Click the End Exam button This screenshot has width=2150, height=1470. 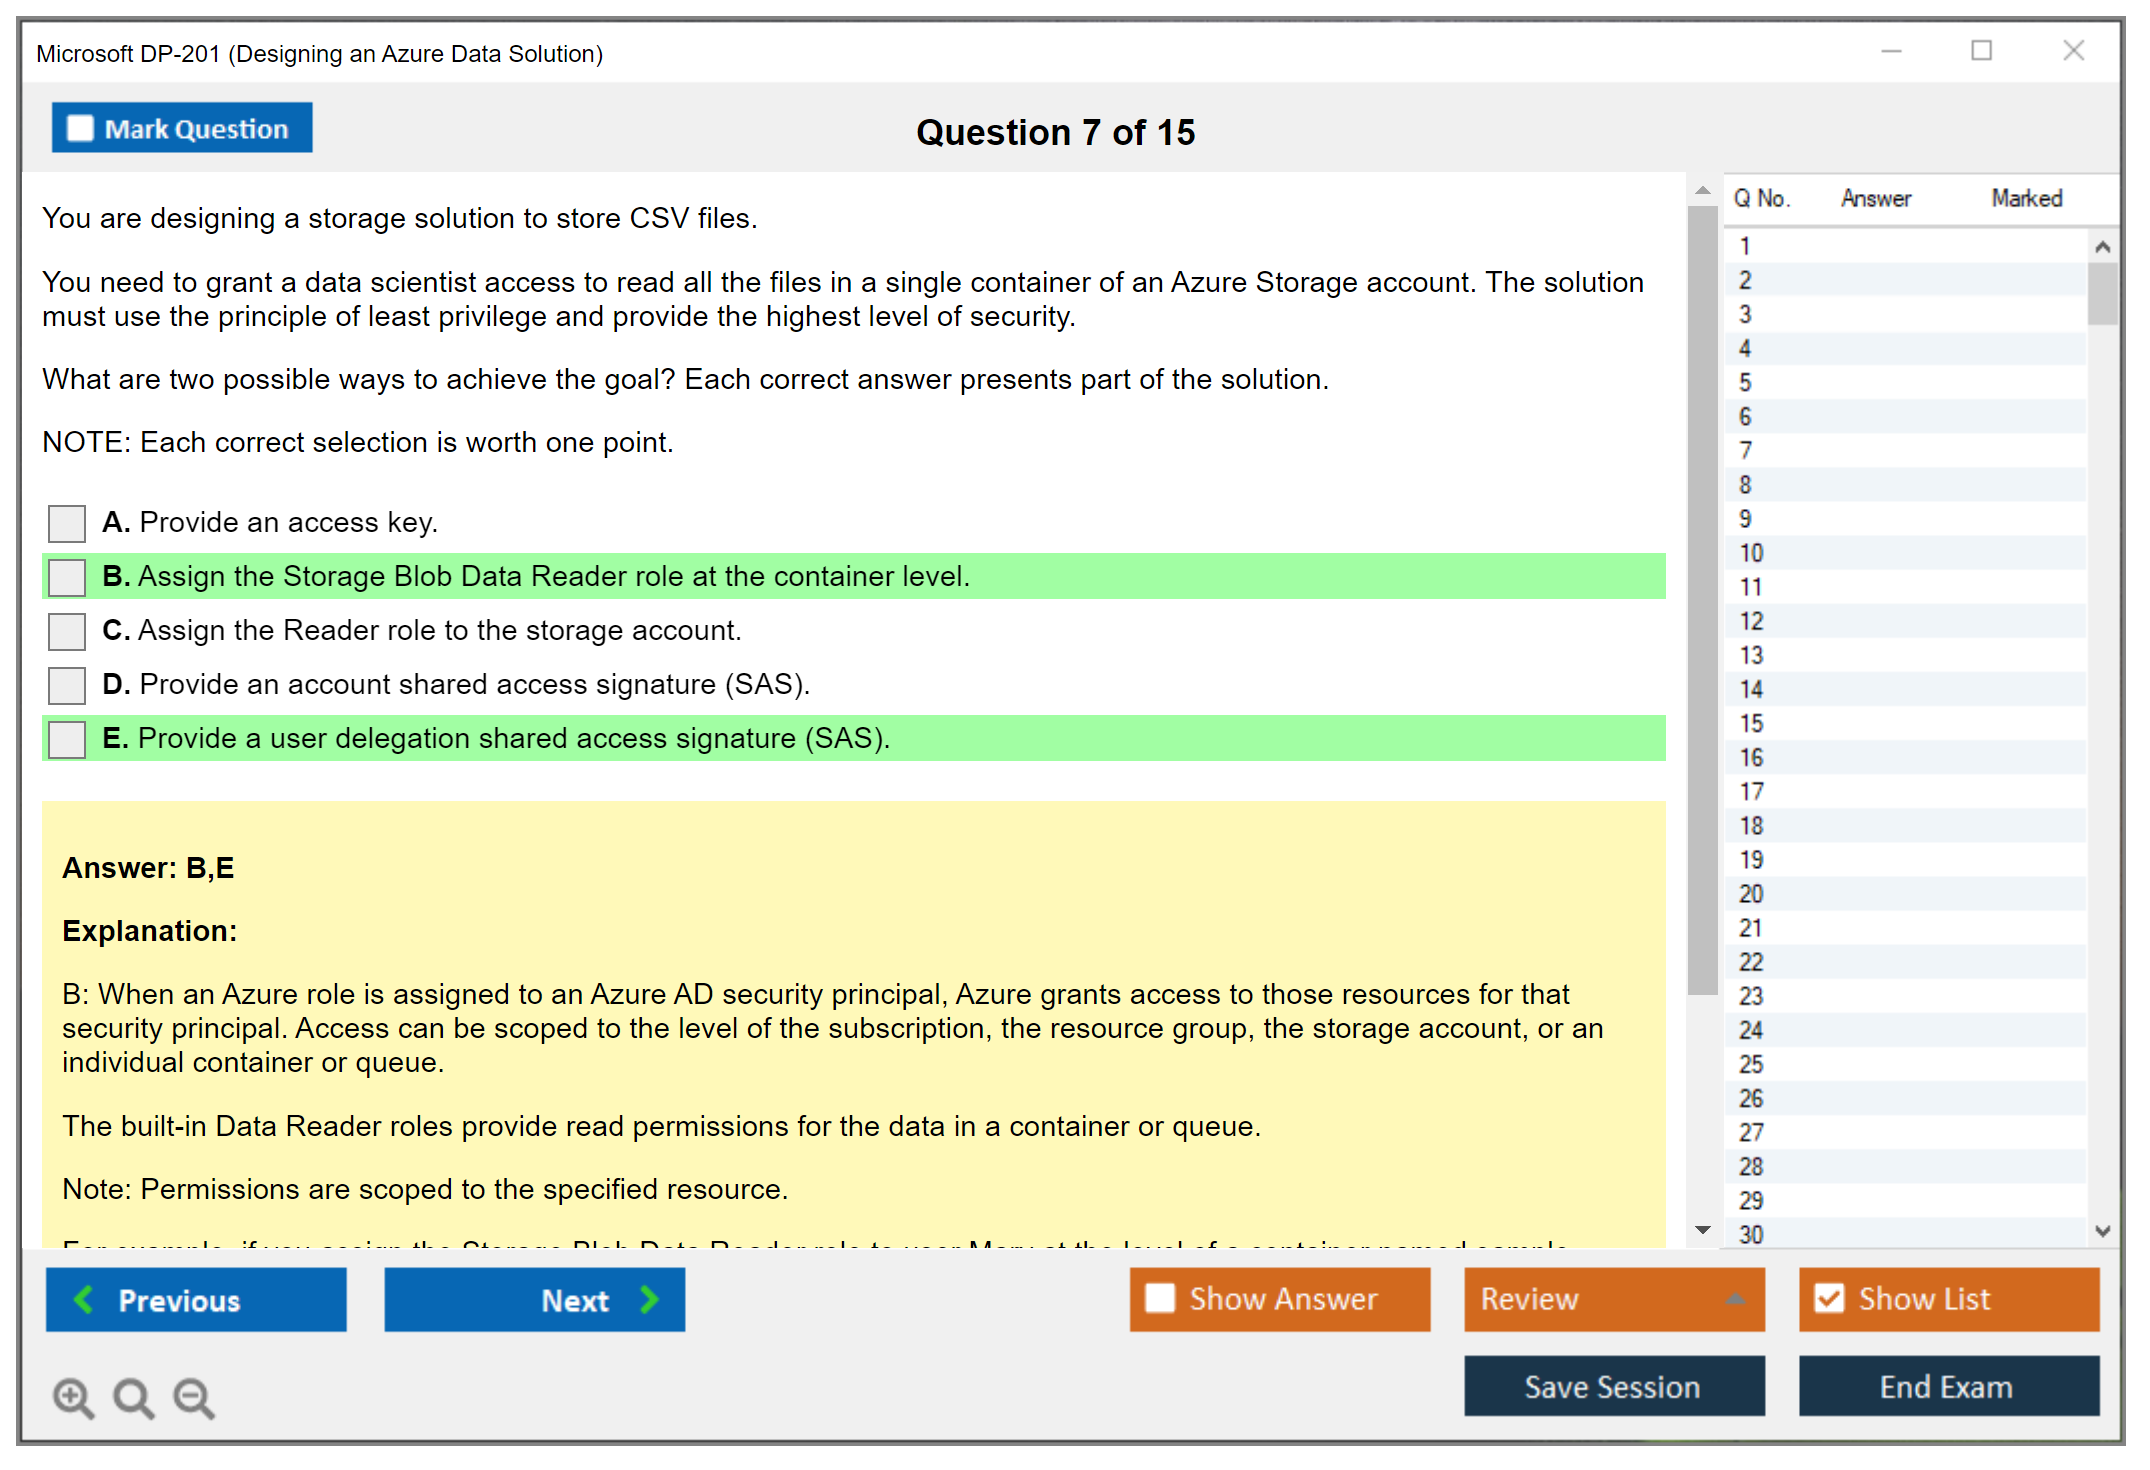(1947, 1386)
